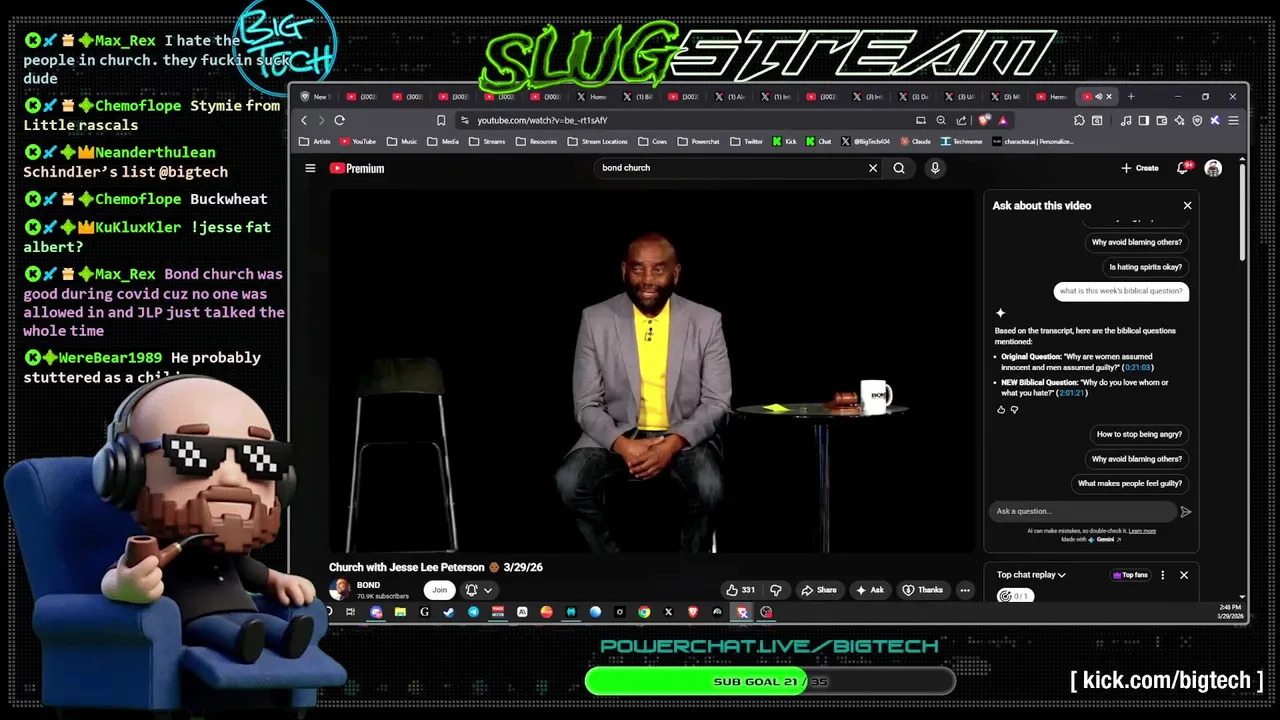This screenshot has width=1280, height=720.
Task: Close the Ask about this video panel
Action: (1187, 205)
